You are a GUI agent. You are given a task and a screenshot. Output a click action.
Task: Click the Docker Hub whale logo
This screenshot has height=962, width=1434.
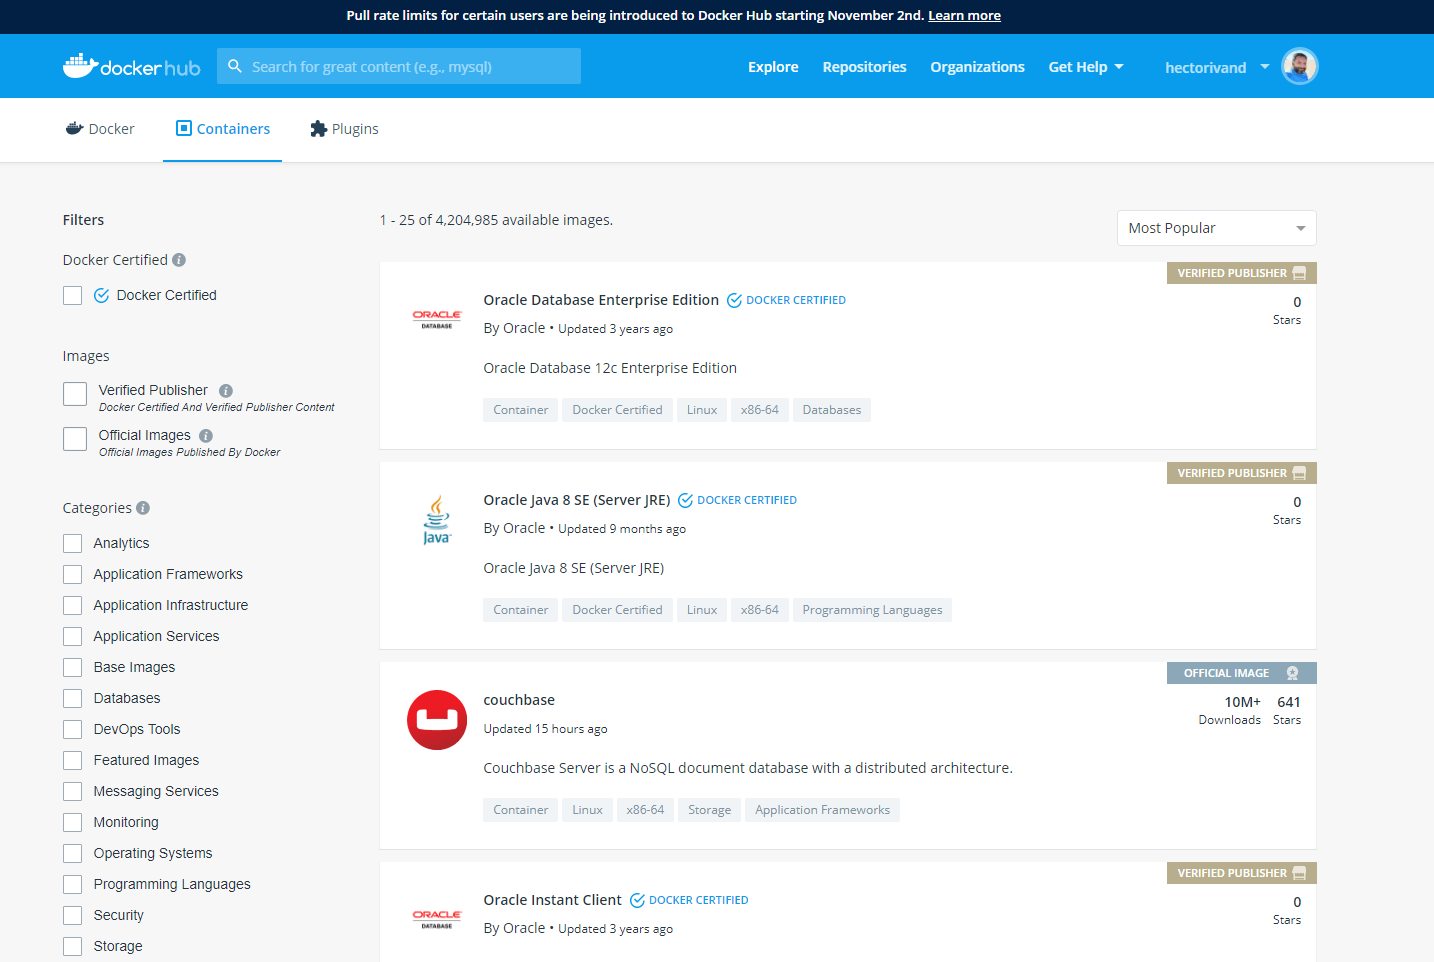(131, 66)
